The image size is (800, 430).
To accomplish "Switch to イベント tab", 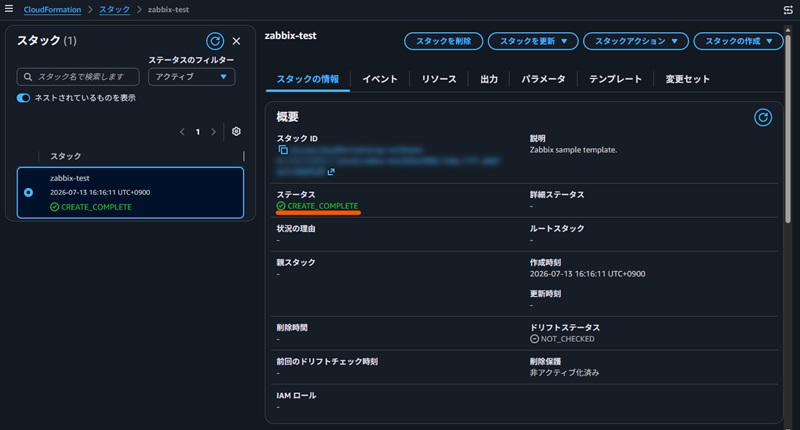I will [380, 79].
